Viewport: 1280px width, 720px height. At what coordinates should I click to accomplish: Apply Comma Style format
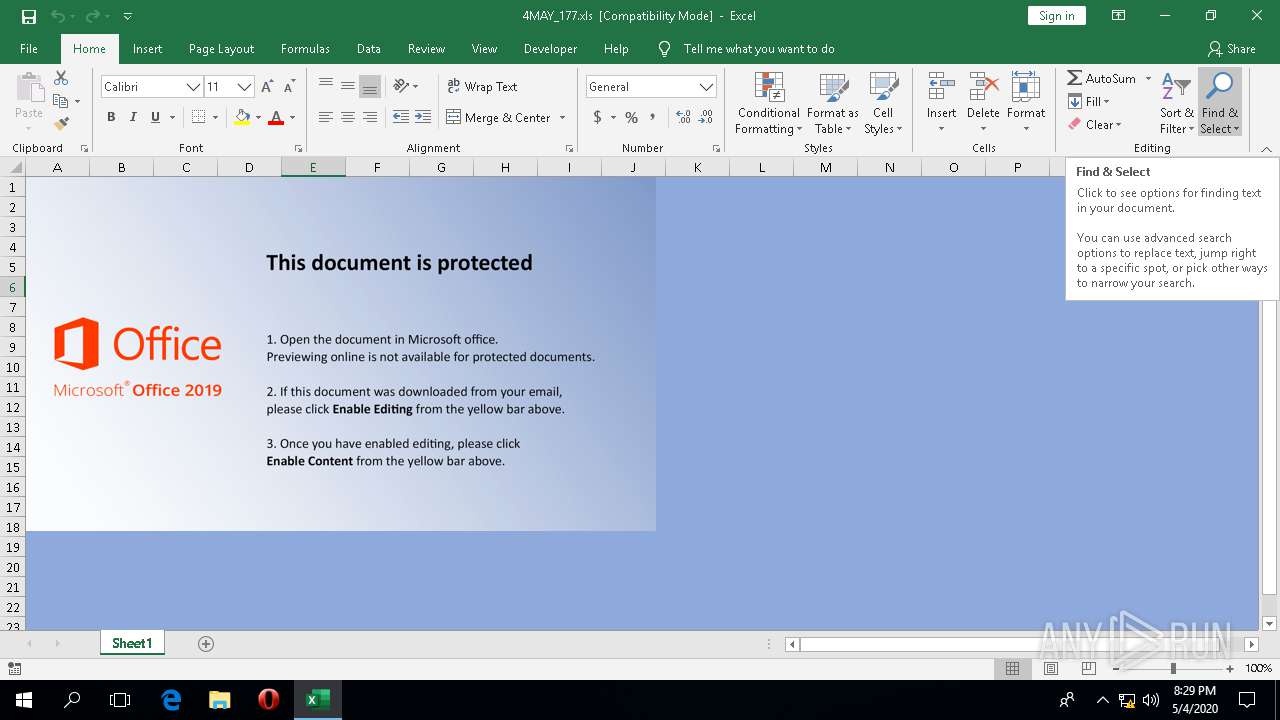653,117
